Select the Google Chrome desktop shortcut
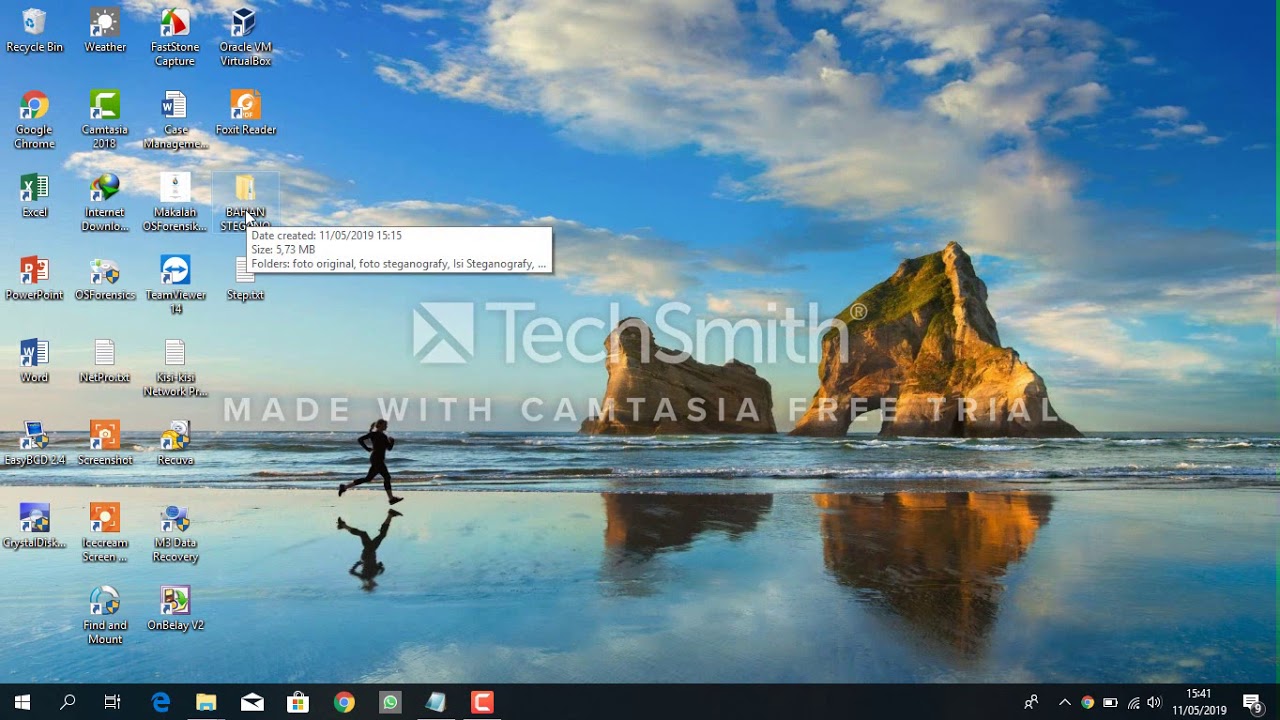Screen dimensions: 1280x720 (x=34, y=120)
